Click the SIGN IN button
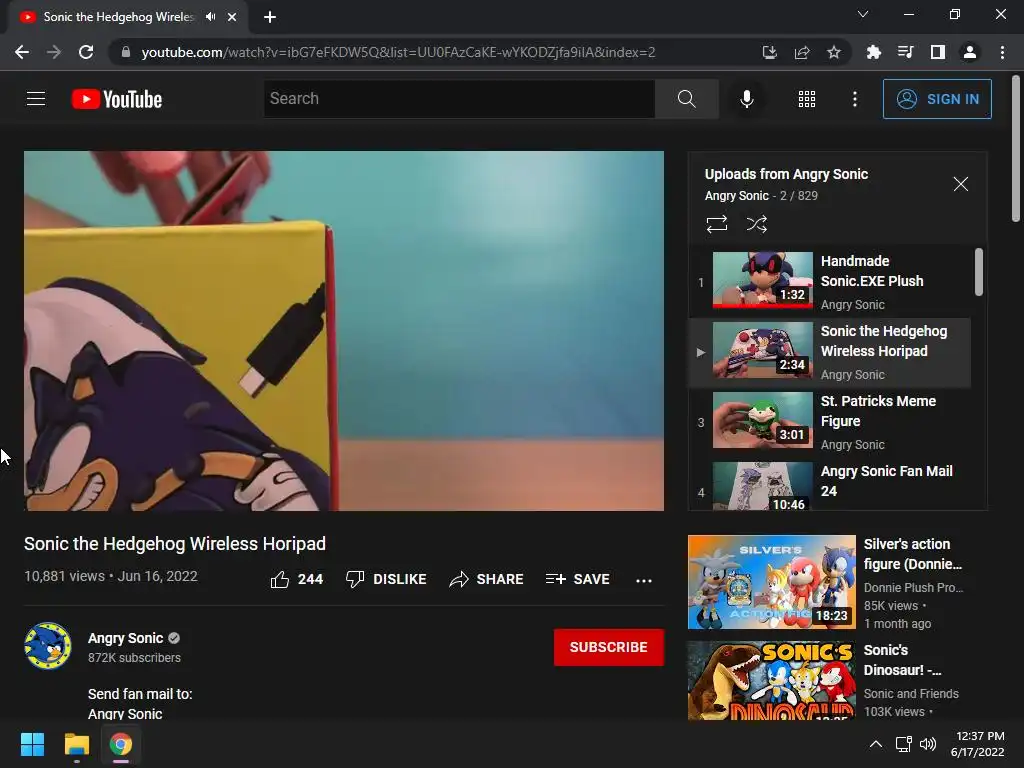Screen dimensions: 1024x768 tap(937, 99)
